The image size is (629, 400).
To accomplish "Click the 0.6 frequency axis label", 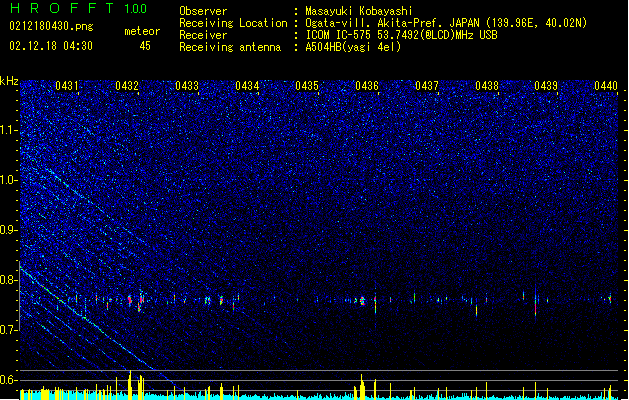I will pyautogui.click(x=8, y=380).
